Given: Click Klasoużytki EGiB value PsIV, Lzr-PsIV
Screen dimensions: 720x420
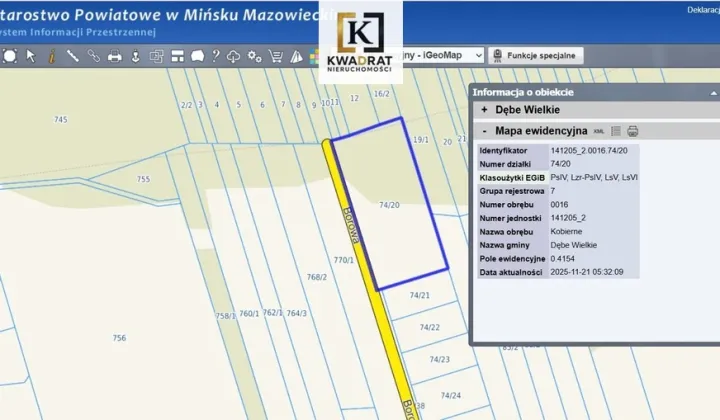Looking at the screenshot, I should (x=594, y=177).
